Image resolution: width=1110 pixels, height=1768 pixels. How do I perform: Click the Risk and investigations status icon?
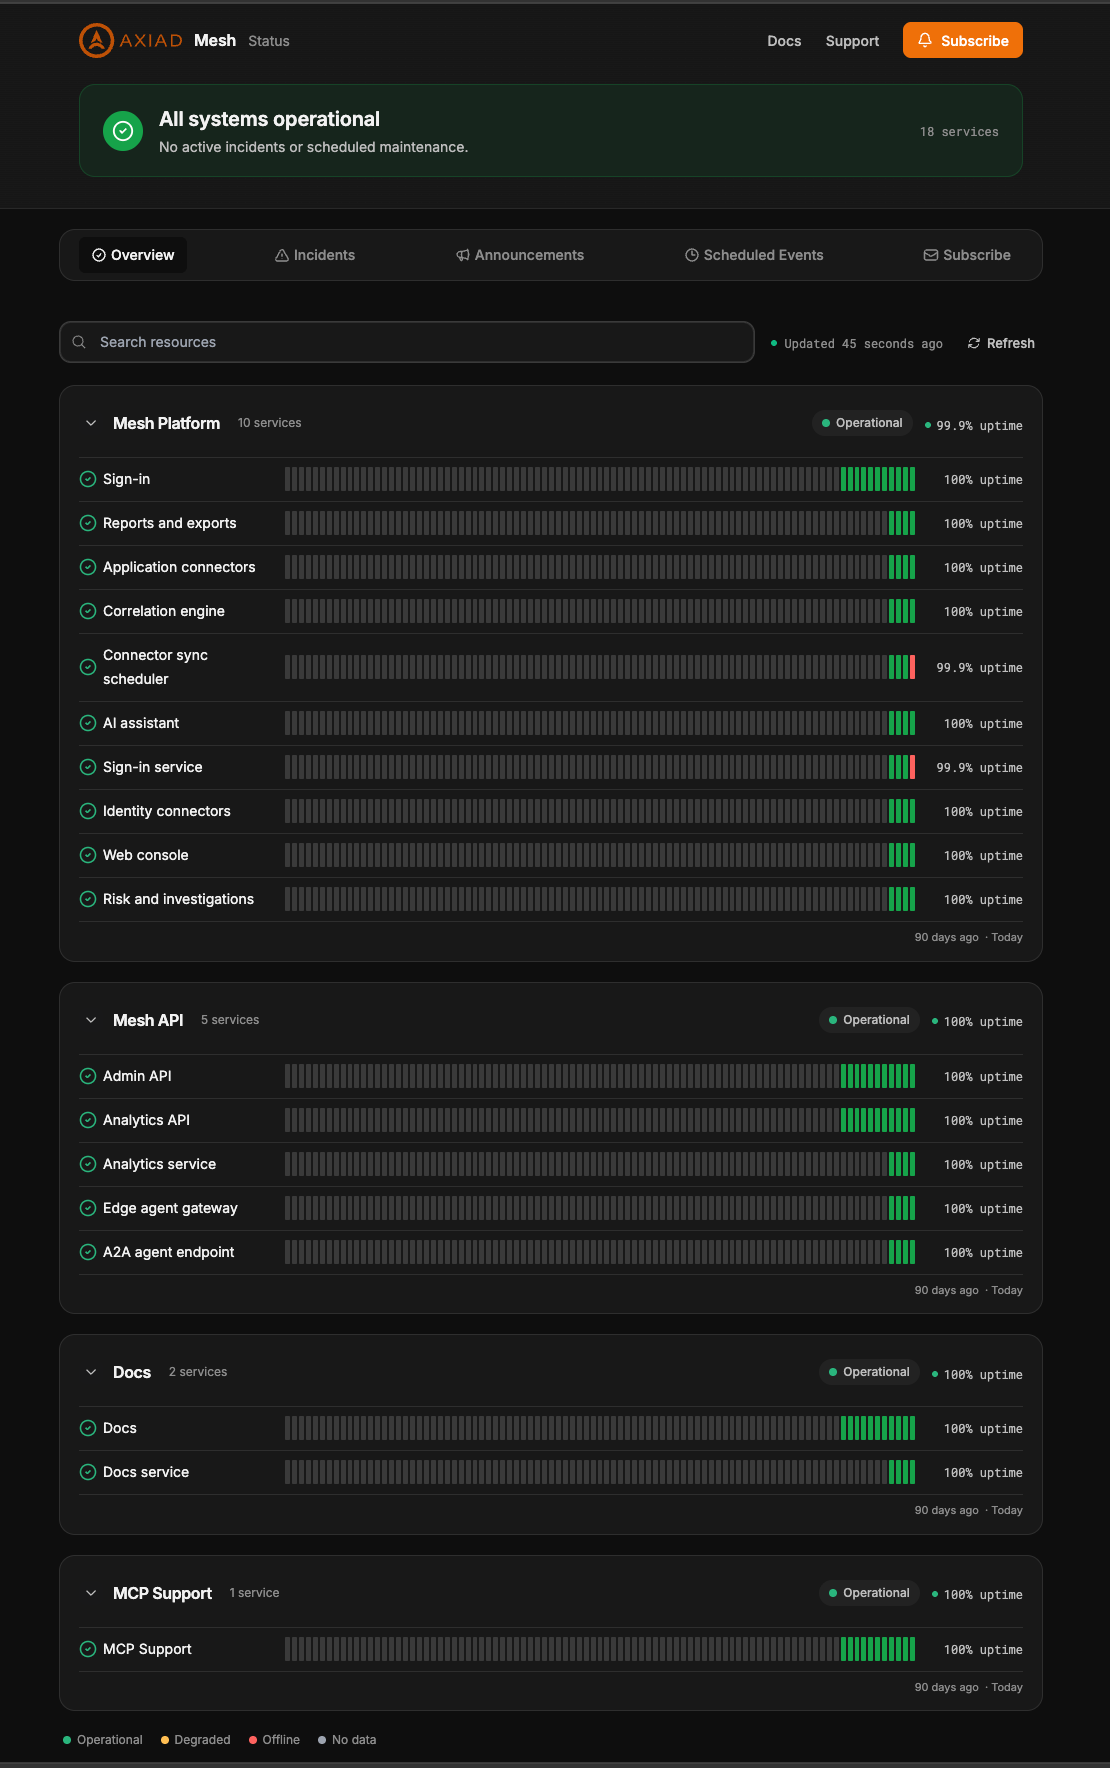tap(88, 899)
